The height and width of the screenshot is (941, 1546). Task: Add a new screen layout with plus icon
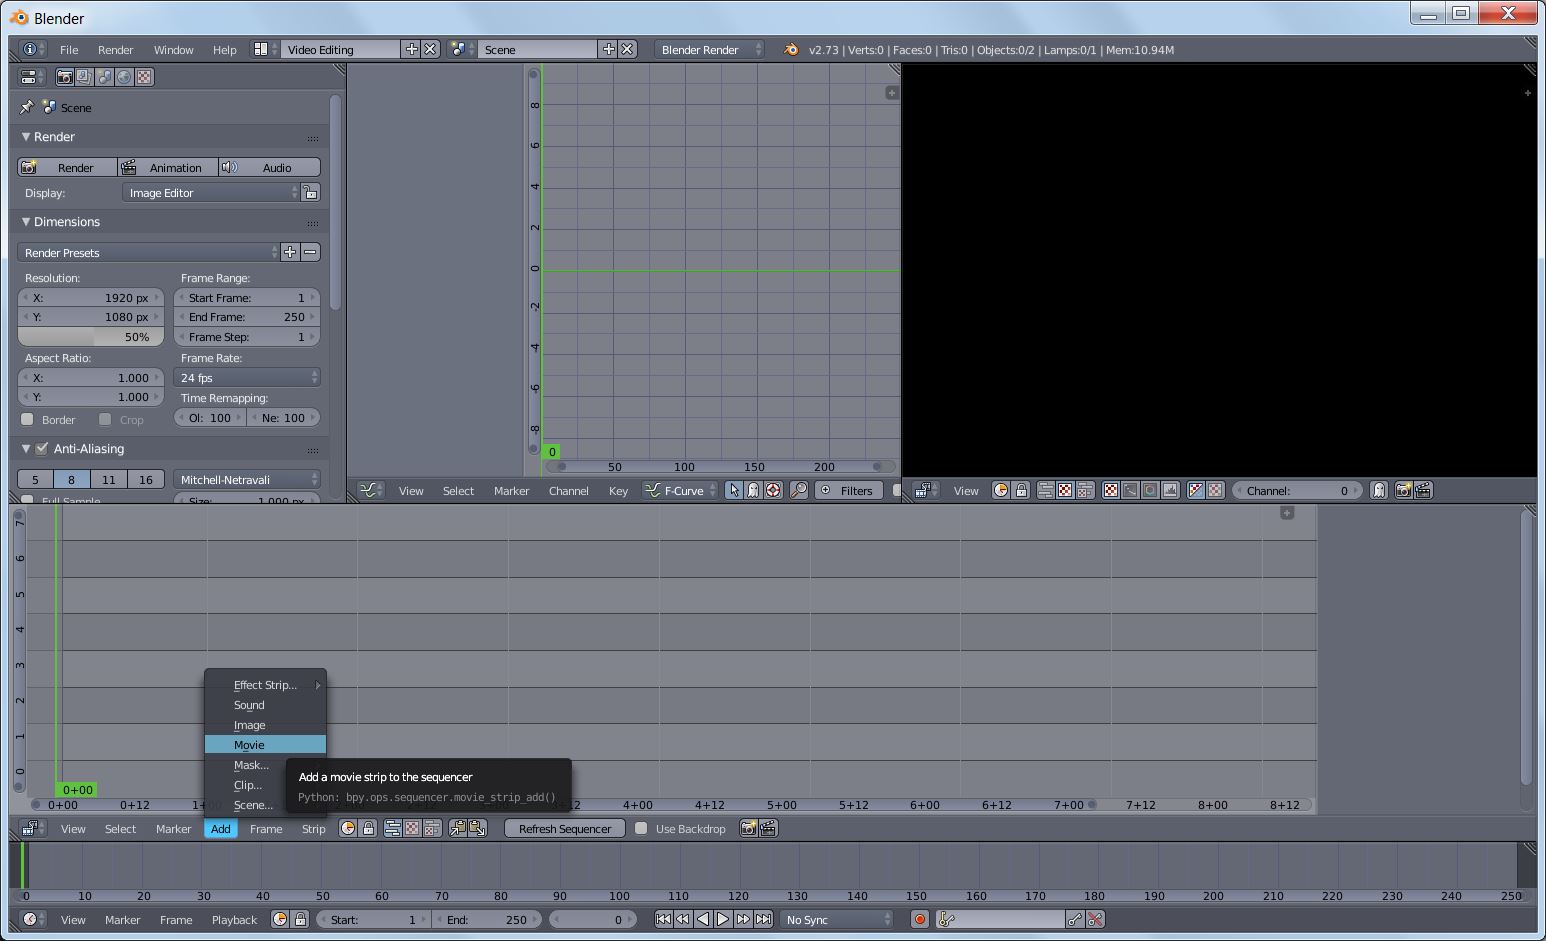coord(411,49)
